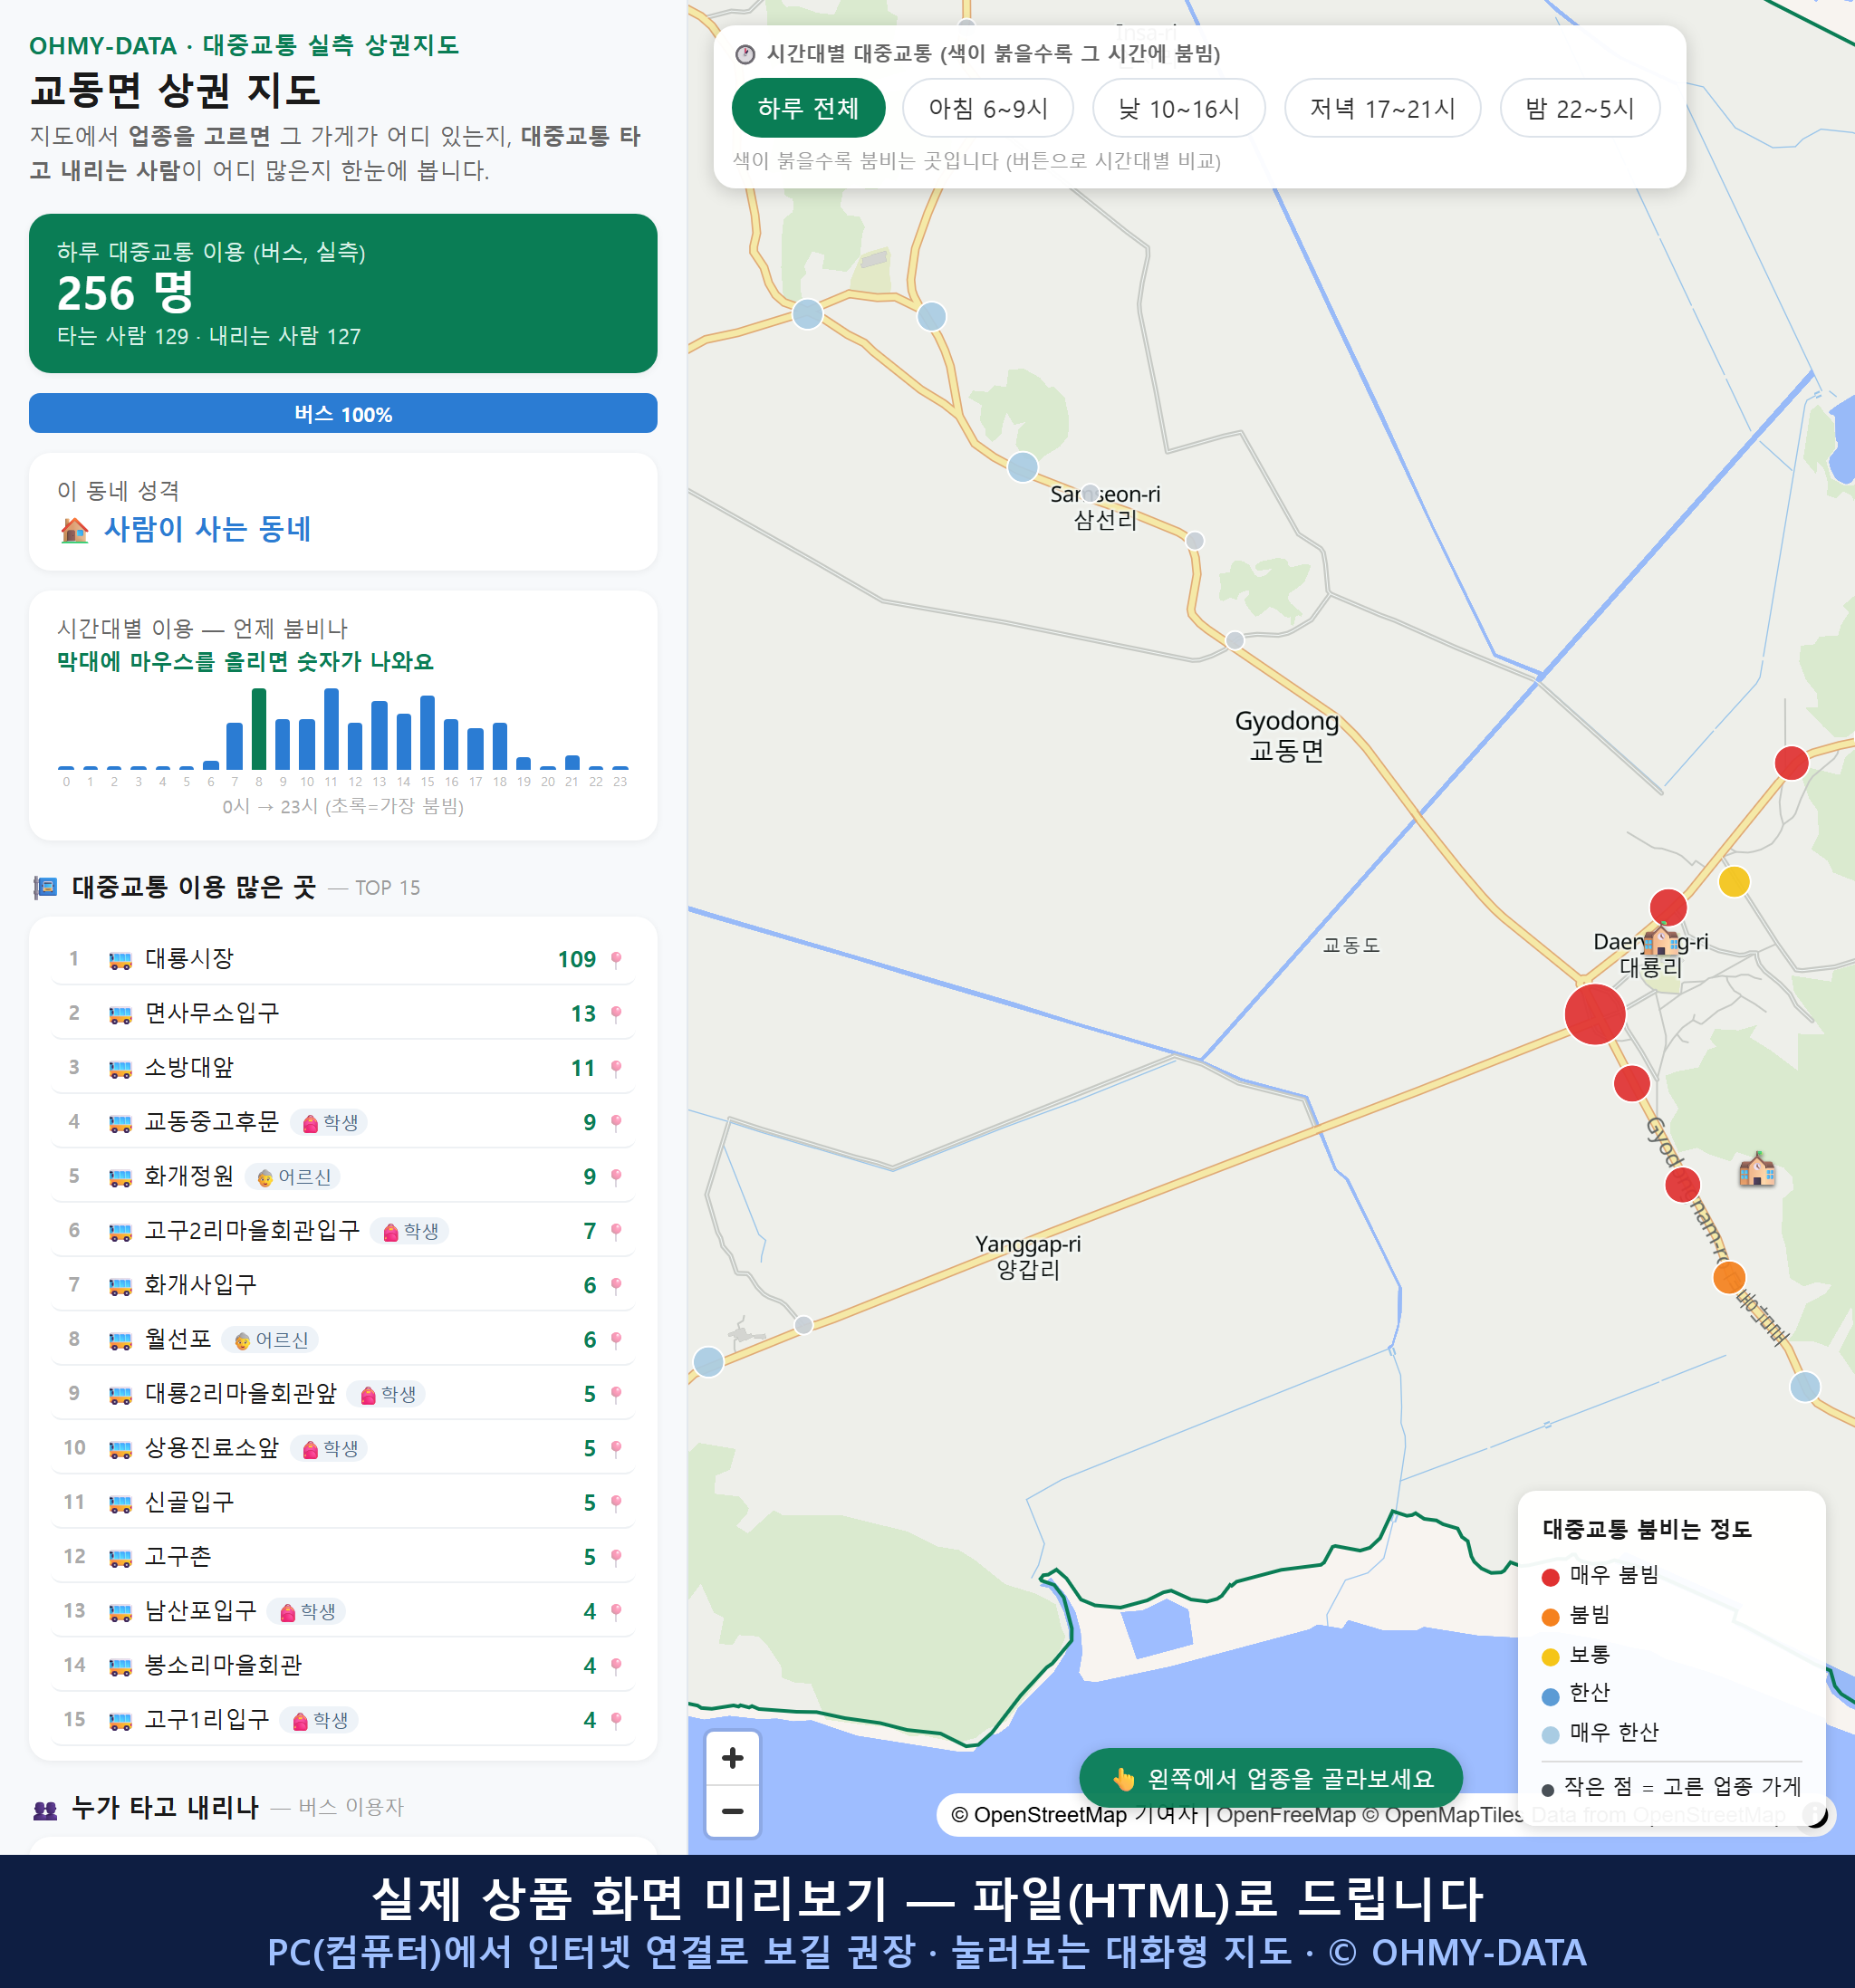Image resolution: width=1855 pixels, height=1988 pixels.
Task: Open the OpenFreeMap attribution link
Action: point(1287,1815)
